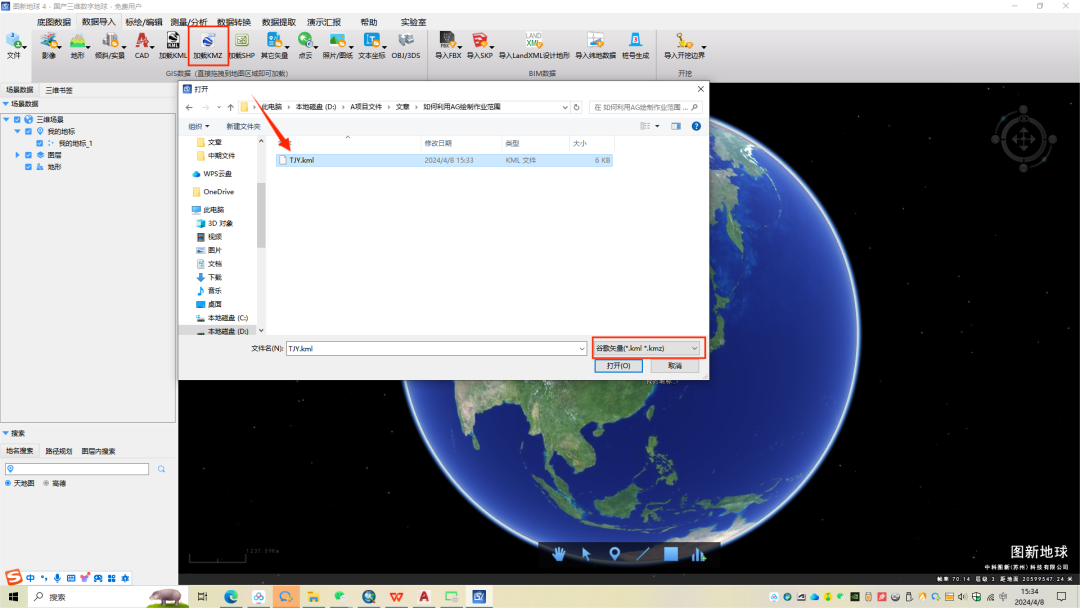Viewport: 1080px width, 608px height.
Task: Open the 组织 dropdown menu in the dialog
Action: [x=199, y=126]
